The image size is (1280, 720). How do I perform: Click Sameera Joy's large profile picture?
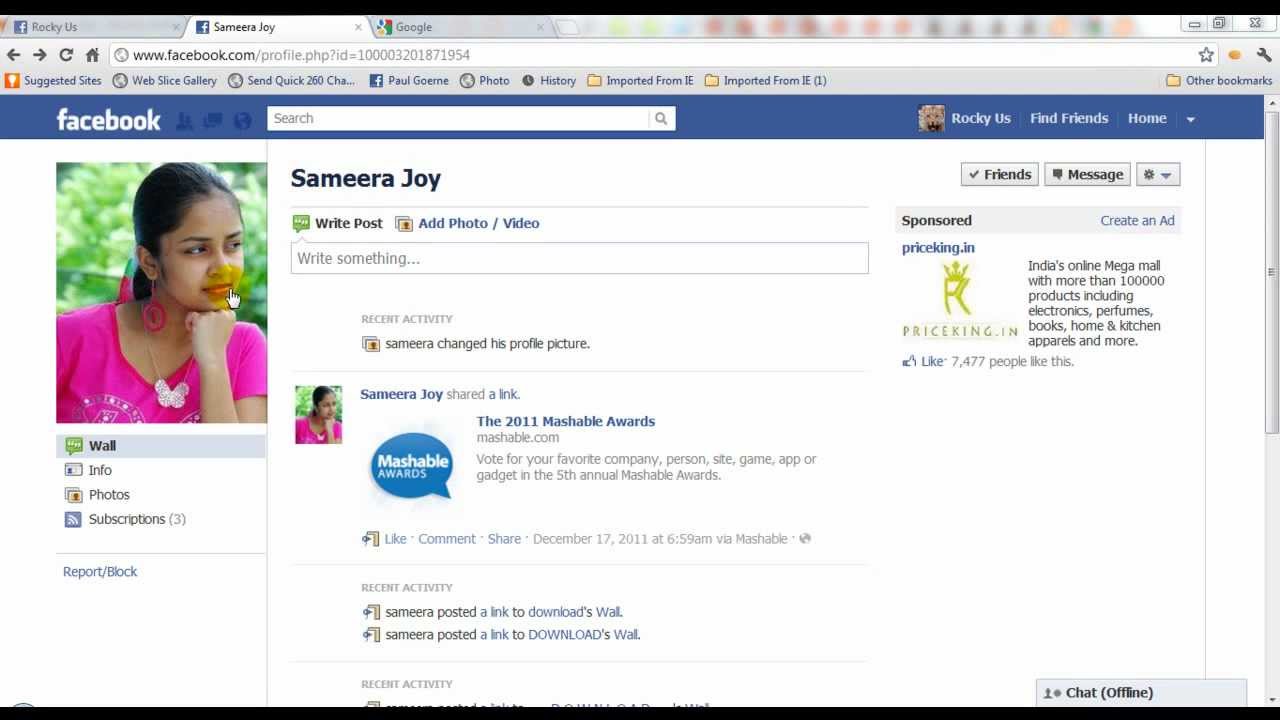tap(161, 293)
